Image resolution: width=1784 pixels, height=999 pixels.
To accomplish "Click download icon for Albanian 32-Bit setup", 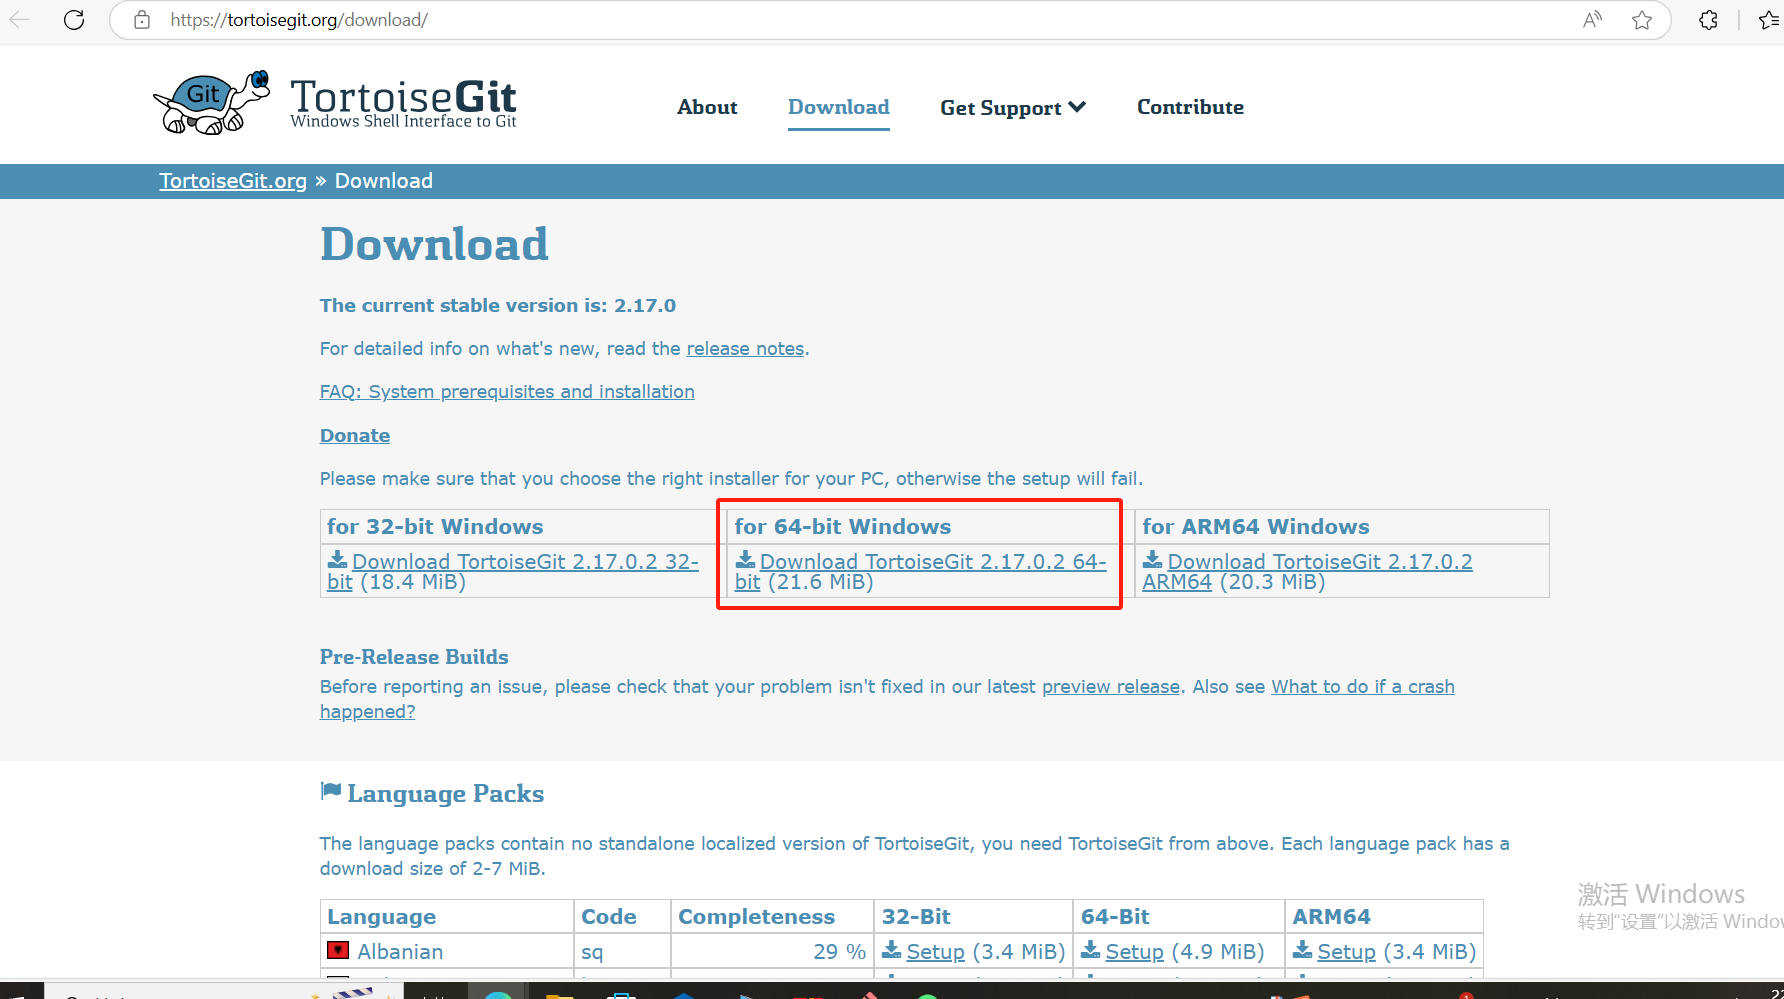I will [x=891, y=949].
